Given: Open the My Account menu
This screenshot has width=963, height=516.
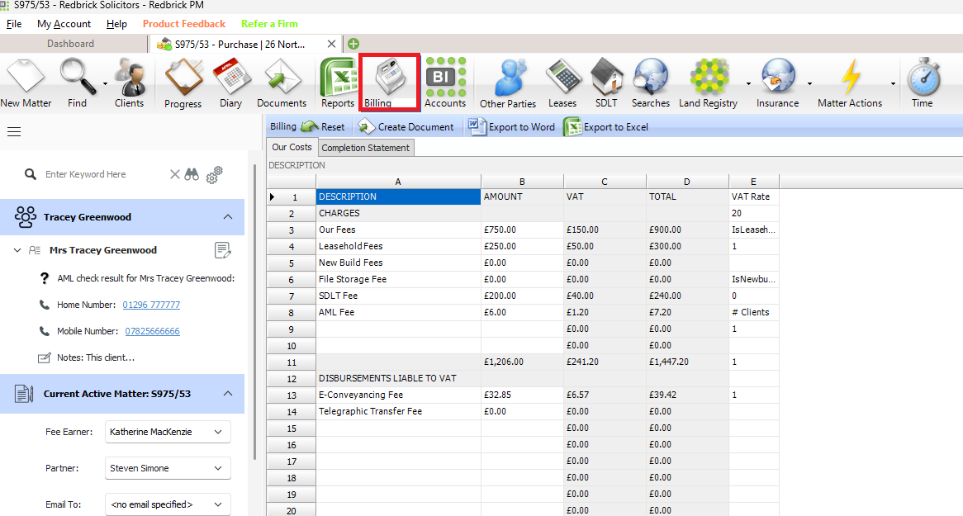Looking at the screenshot, I should tap(64, 24).
